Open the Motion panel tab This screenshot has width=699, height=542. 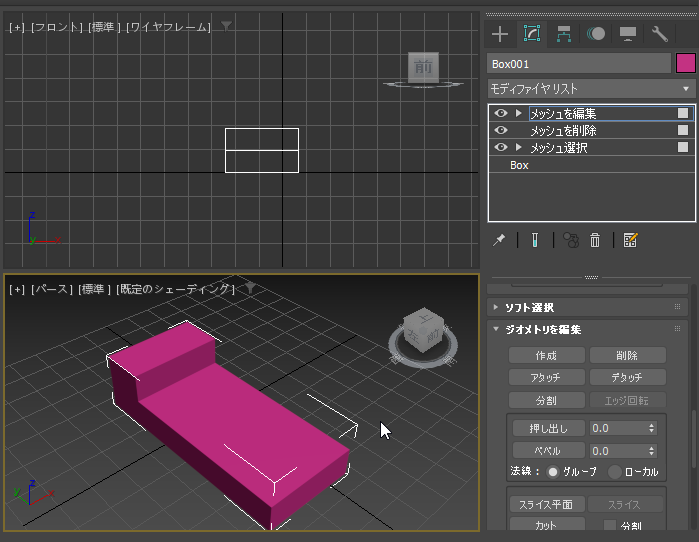point(596,34)
